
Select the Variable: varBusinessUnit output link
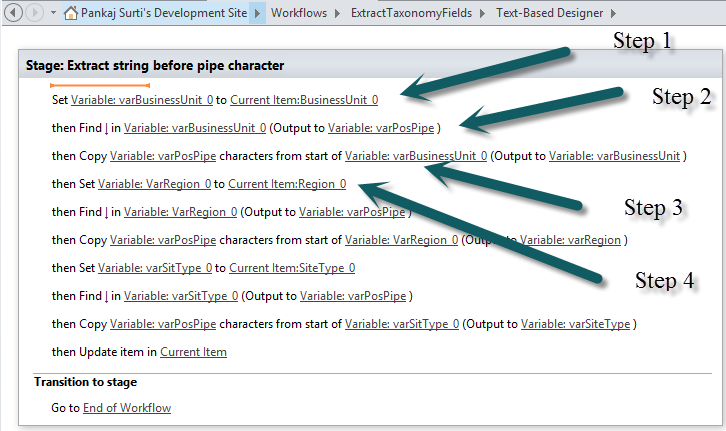[614, 156]
